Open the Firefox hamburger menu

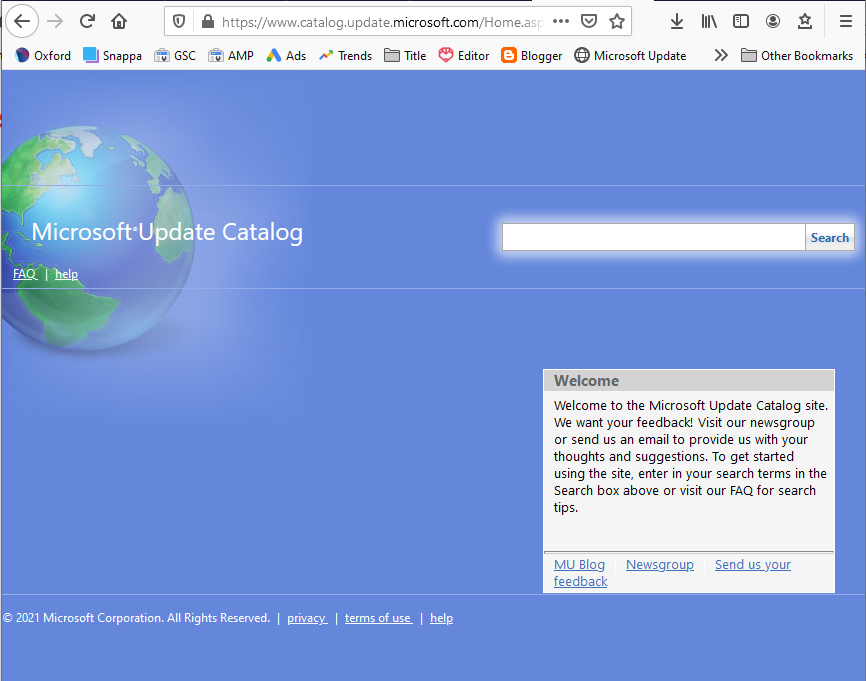pyautogui.click(x=846, y=22)
